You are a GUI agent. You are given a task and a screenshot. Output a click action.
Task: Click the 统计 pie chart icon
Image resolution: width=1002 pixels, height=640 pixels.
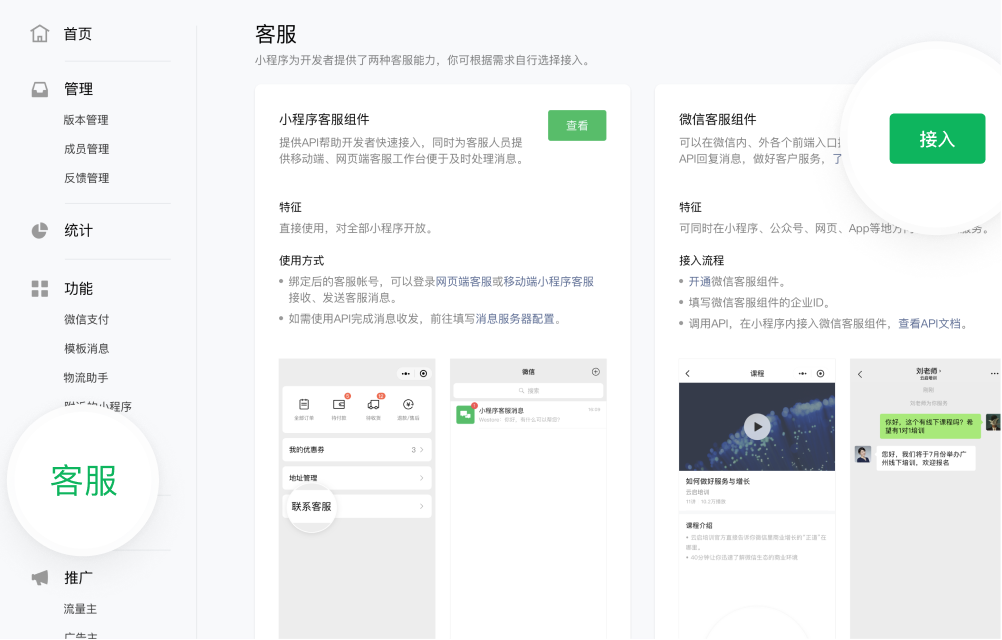tap(38, 229)
